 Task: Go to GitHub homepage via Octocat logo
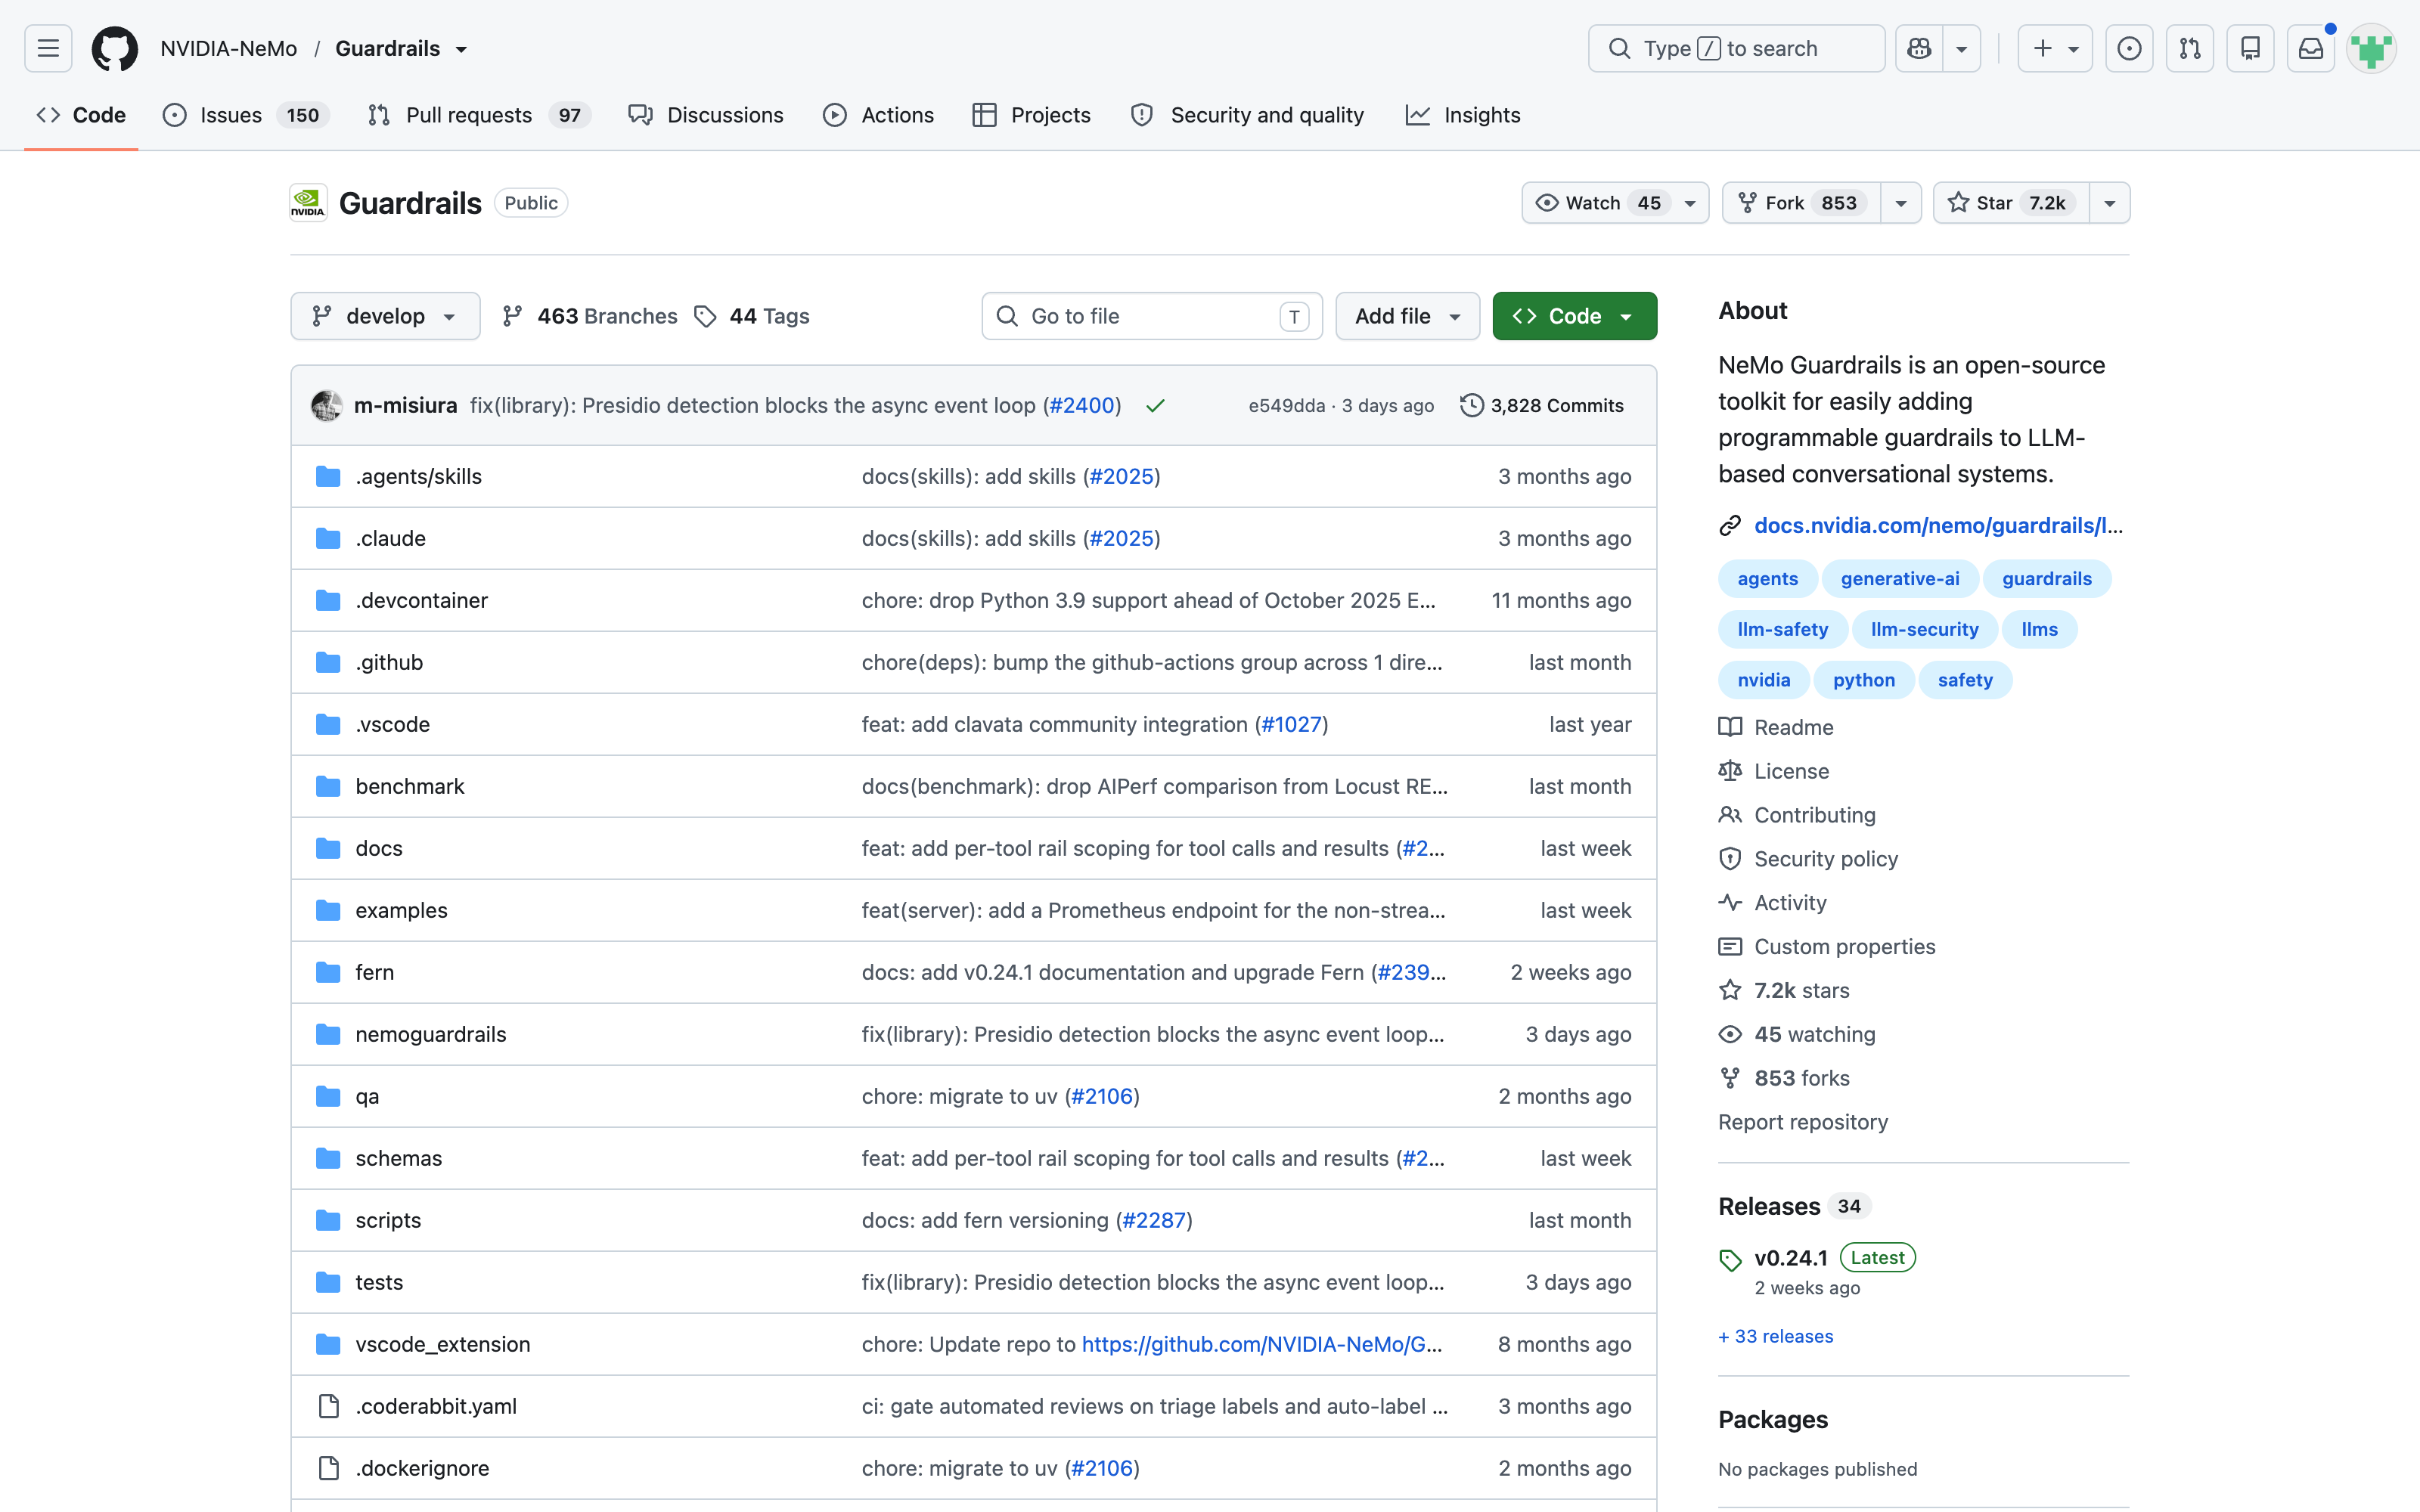point(115,48)
